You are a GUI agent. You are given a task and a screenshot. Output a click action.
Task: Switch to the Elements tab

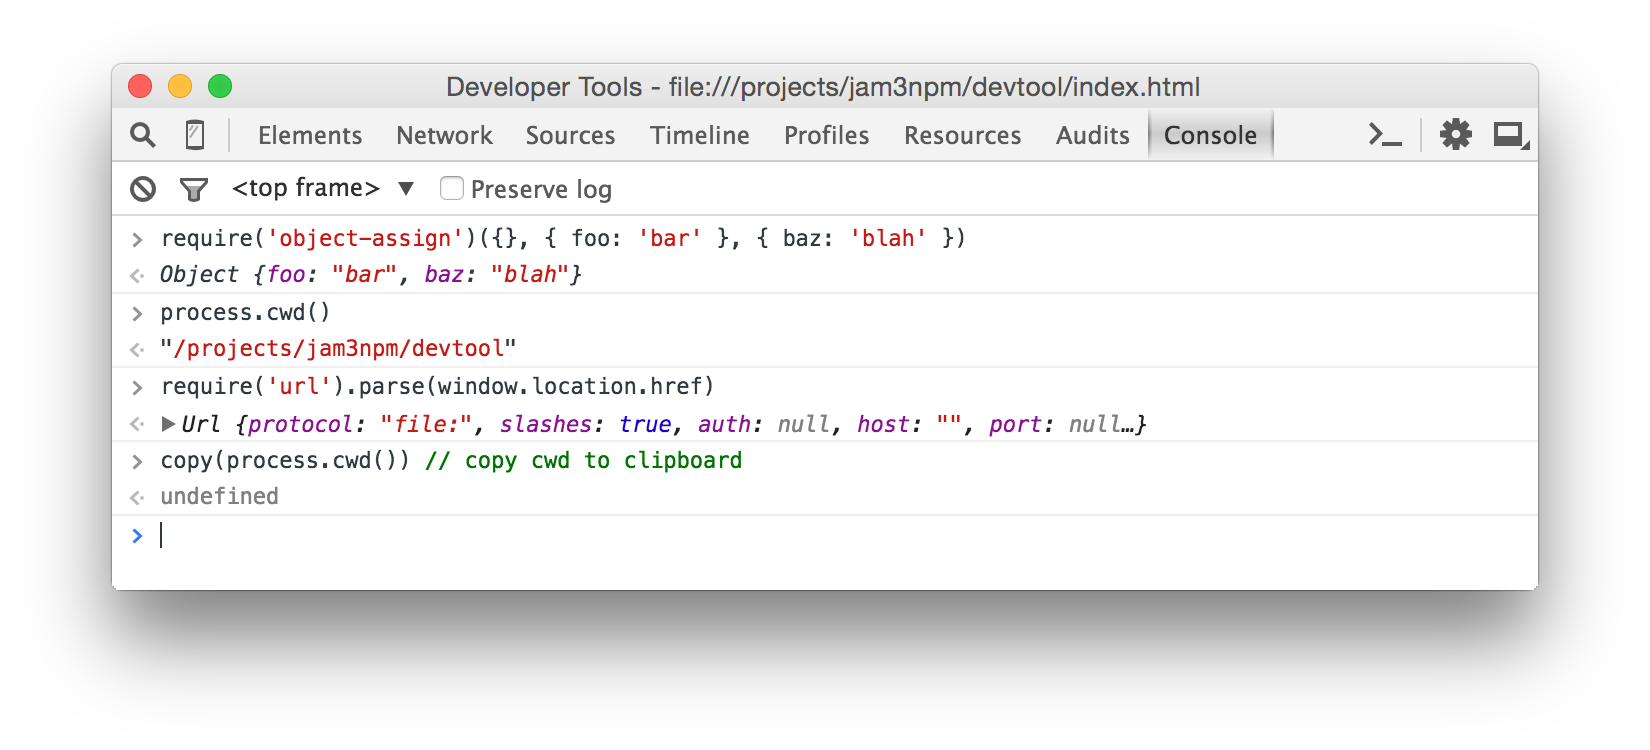point(310,135)
